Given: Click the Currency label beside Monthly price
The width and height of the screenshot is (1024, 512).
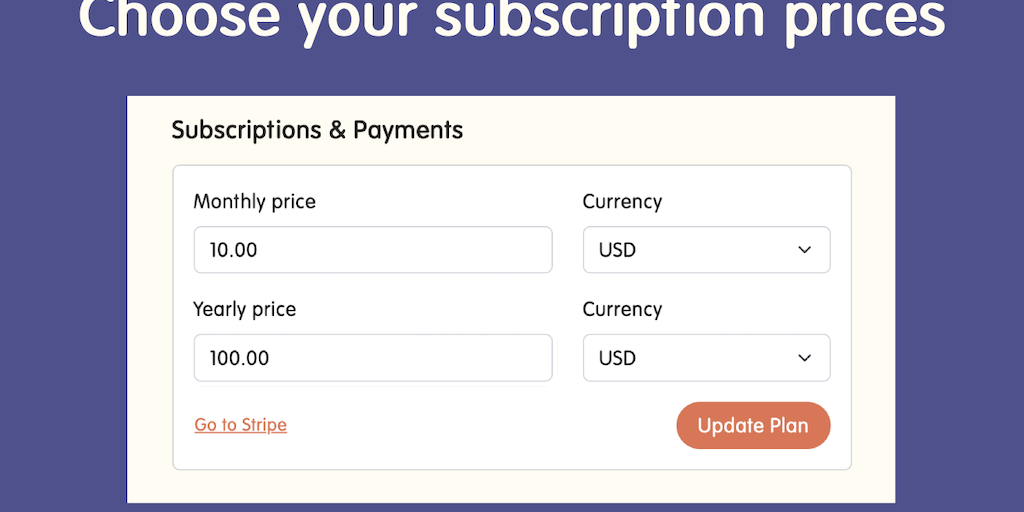Looking at the screenshot, I should (622, 202).
